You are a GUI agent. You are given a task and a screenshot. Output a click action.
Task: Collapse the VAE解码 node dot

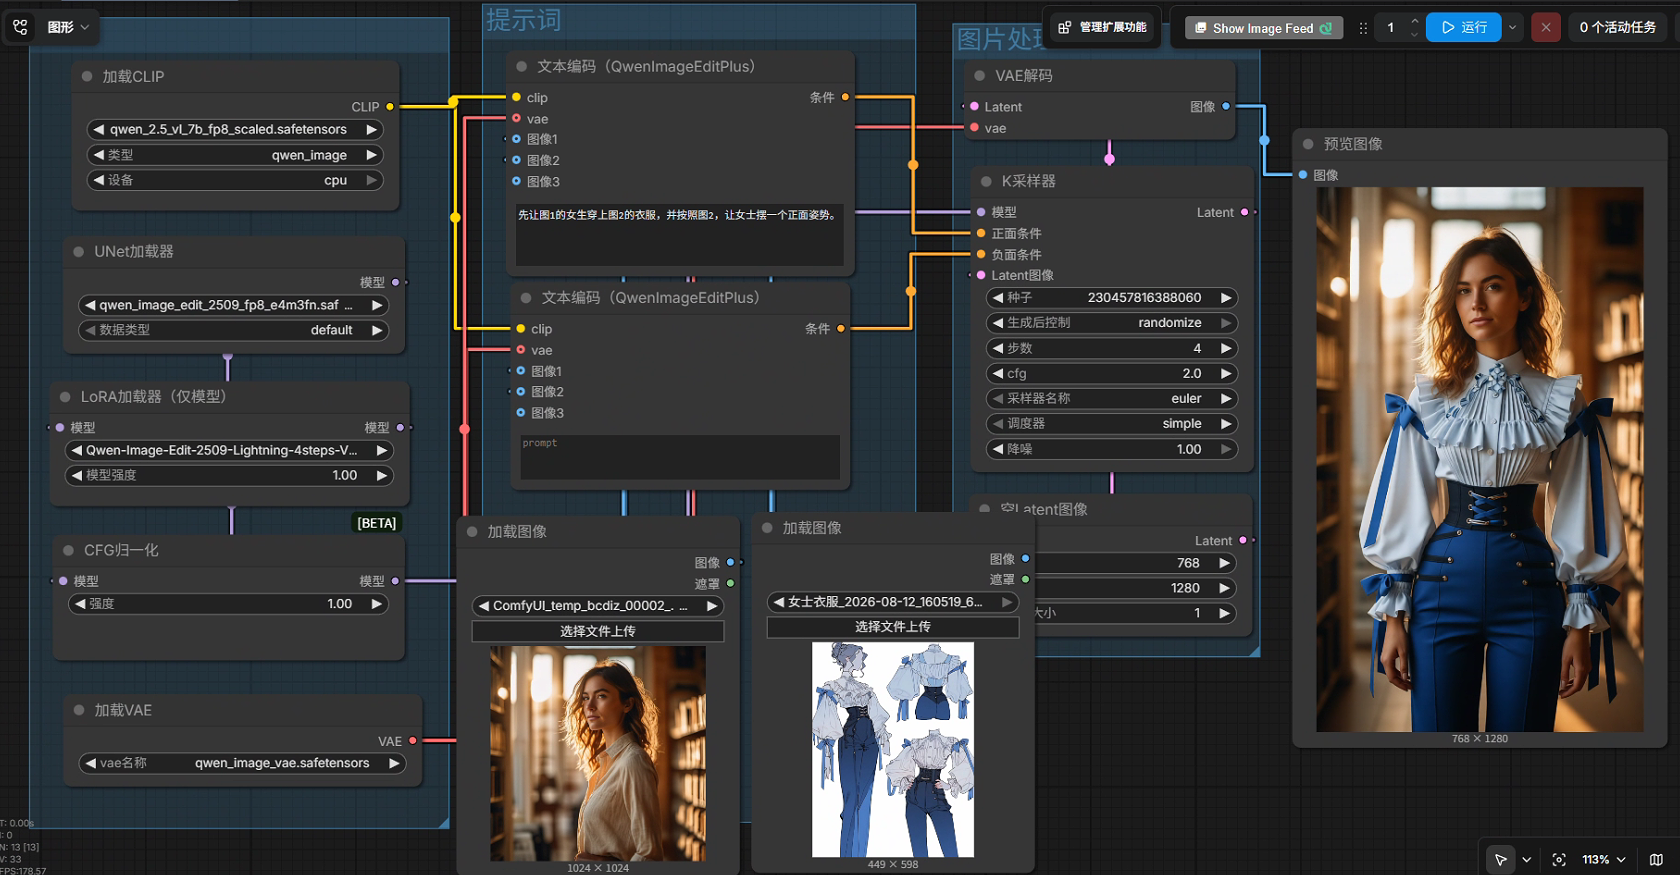click(980, 76)
